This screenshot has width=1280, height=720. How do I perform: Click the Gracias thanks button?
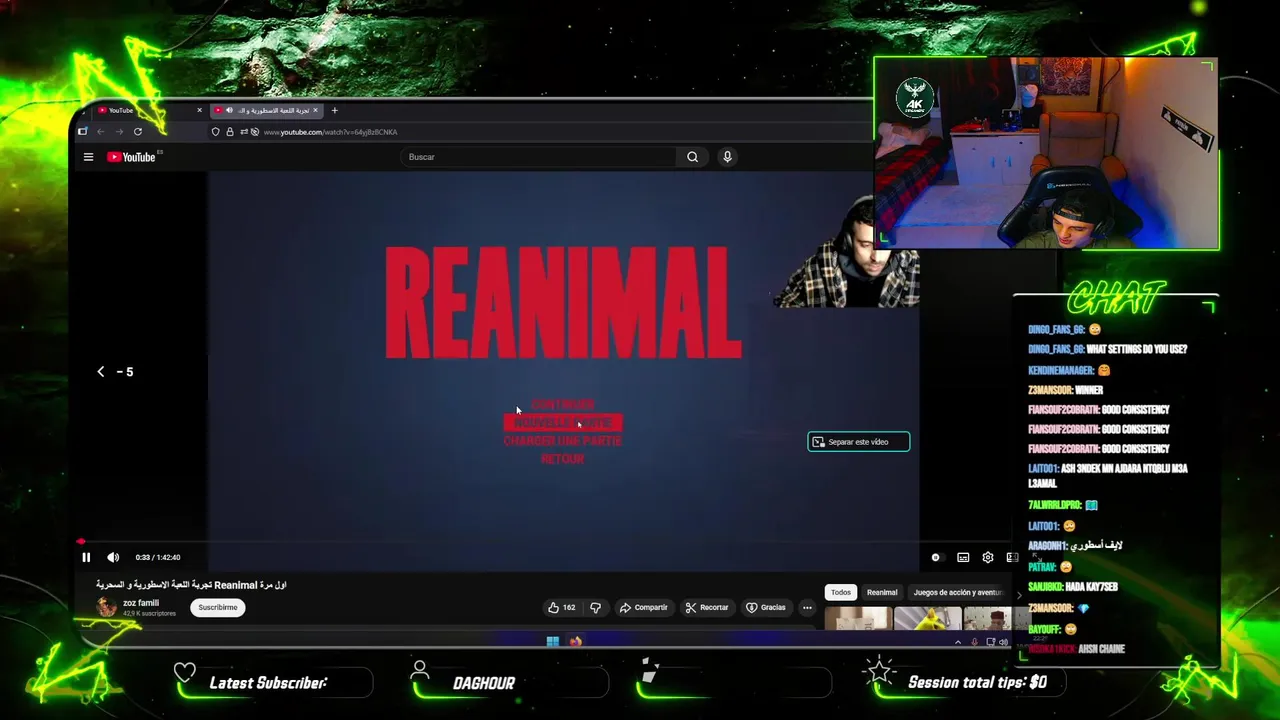pos(766,607)
